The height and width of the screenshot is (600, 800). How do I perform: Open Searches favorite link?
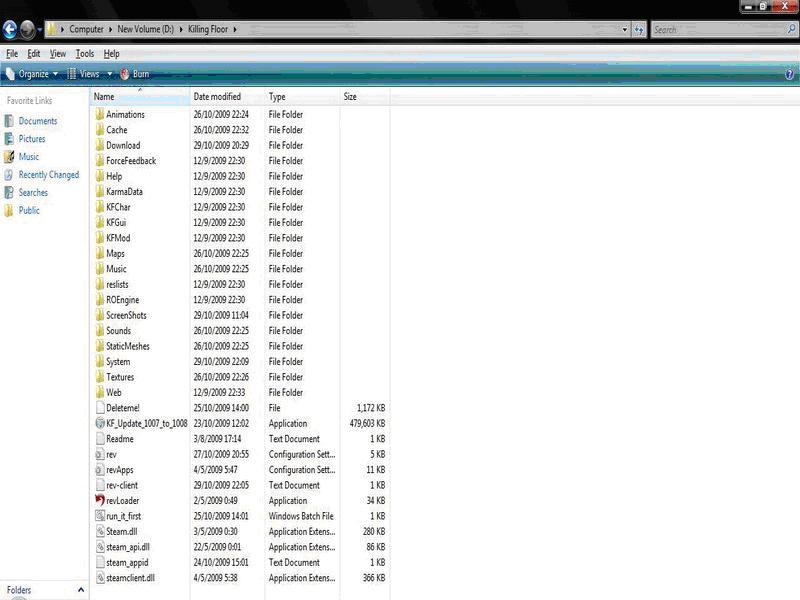pyautogui.click(x=33, y=192)
